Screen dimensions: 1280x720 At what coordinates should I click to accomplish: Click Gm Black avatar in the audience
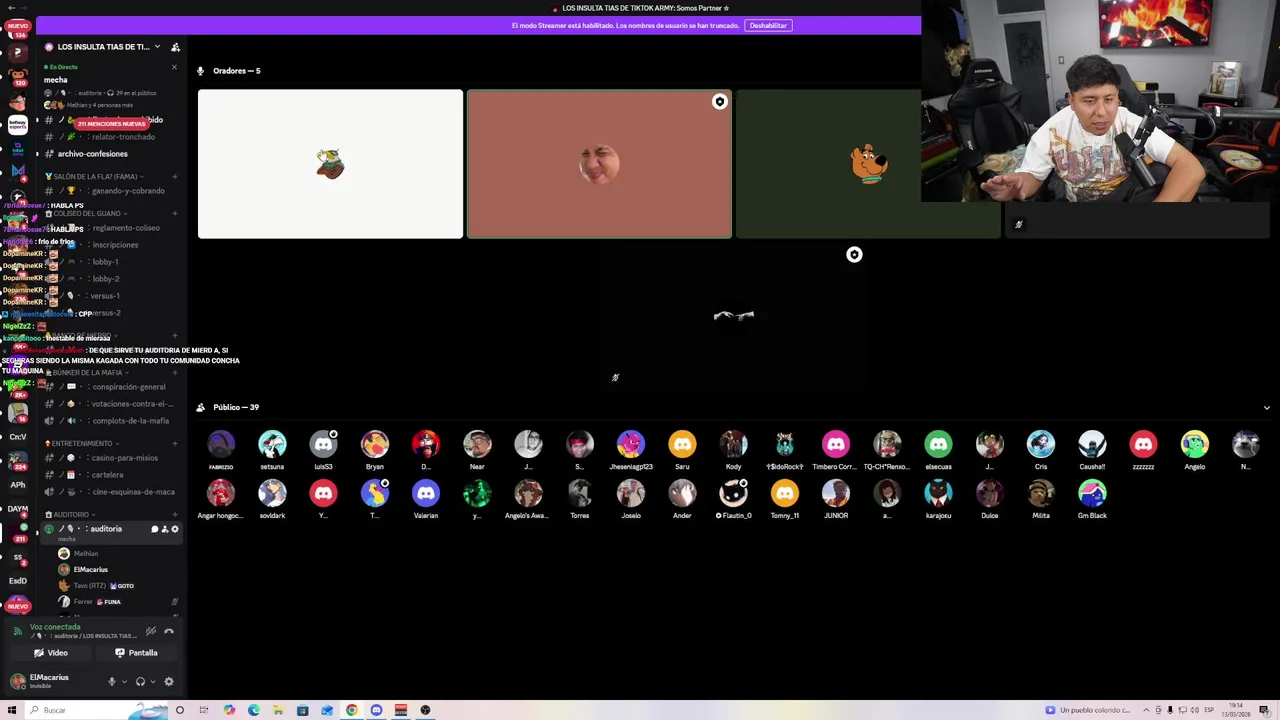pyautogui.click(x=1092, y=493)
